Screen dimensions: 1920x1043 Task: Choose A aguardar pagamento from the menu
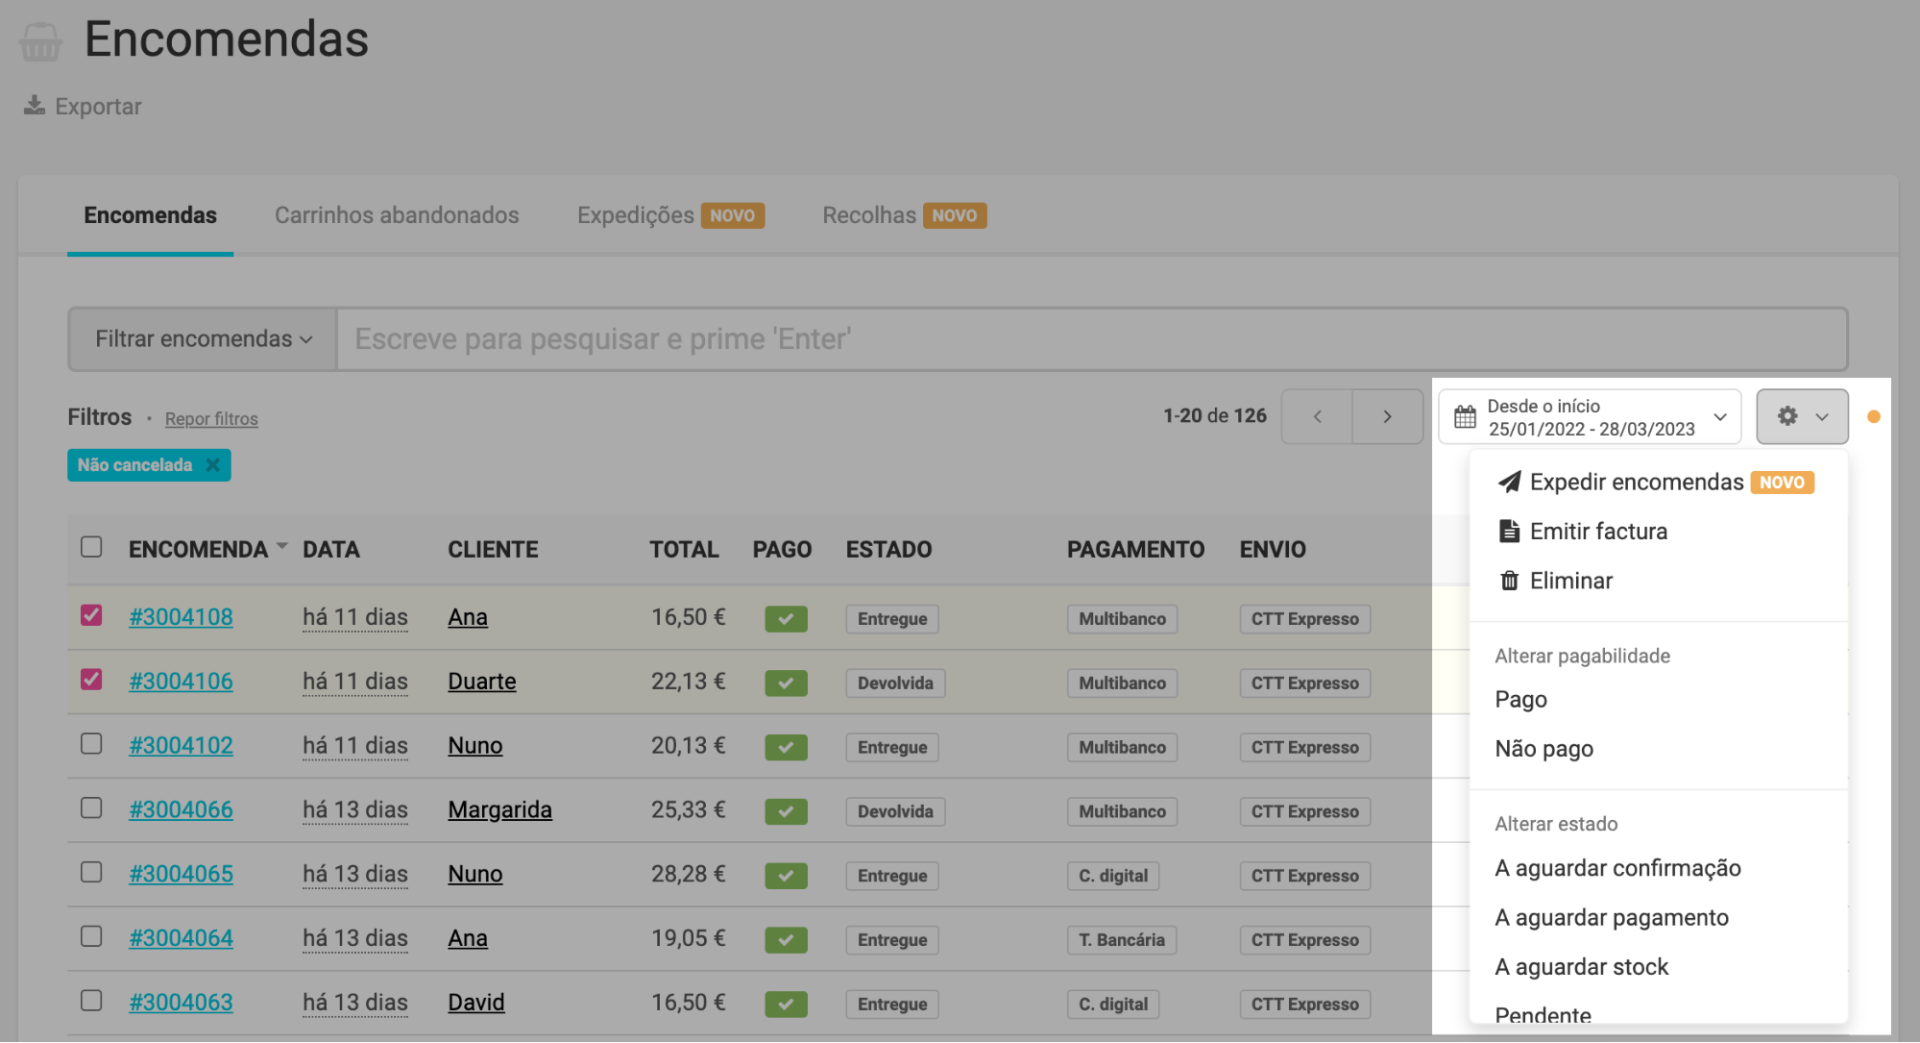(1611, 918)
